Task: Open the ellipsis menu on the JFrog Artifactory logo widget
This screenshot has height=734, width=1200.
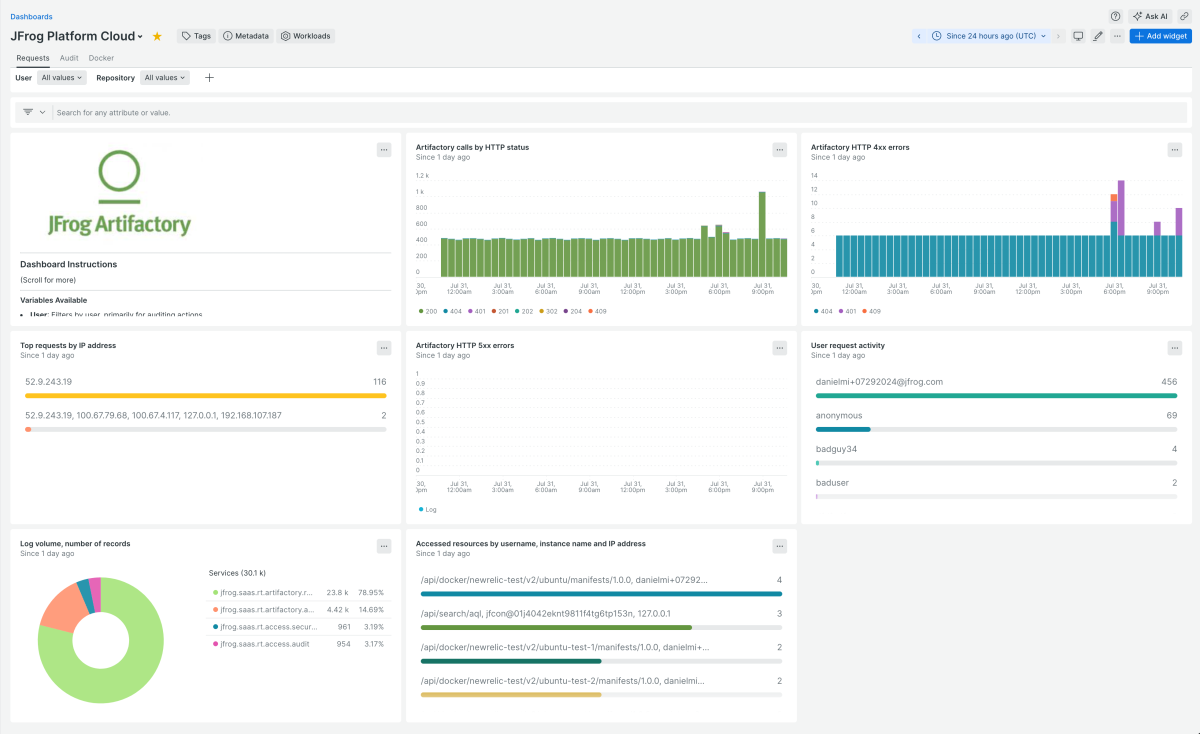Action: [x=384, y=149]
